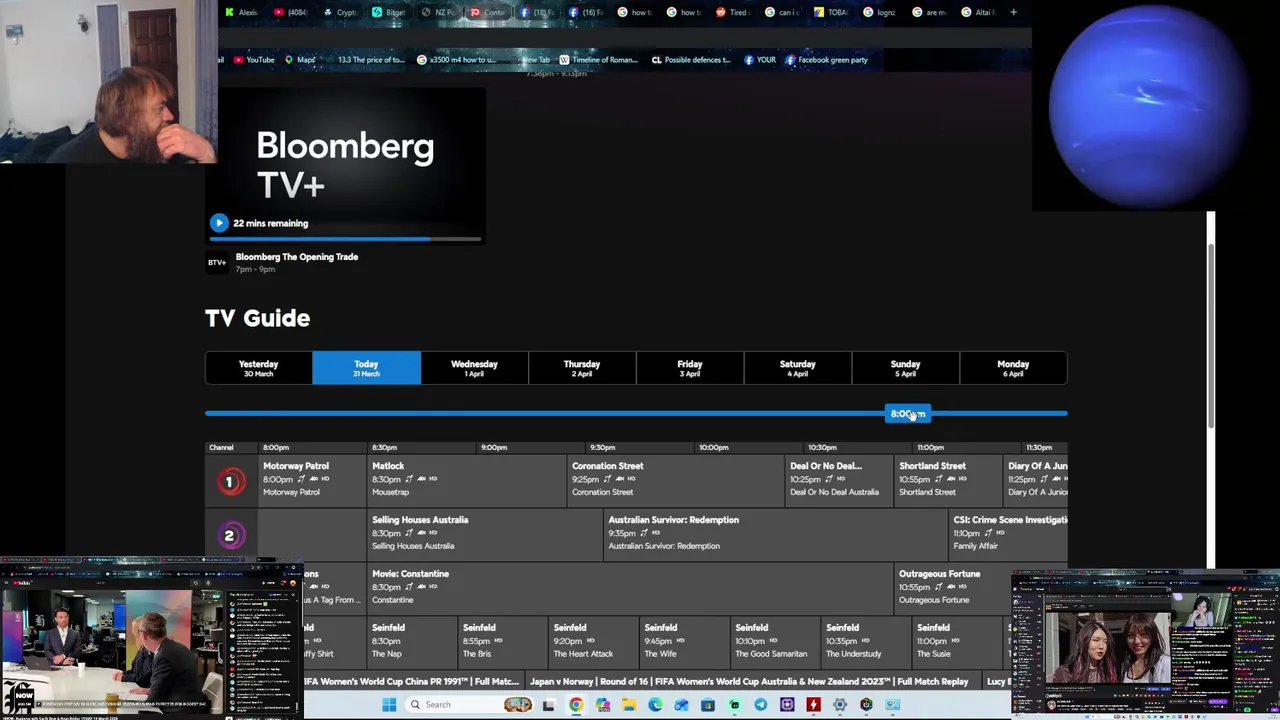This screenshot has width=1280, height=720.
Task: Open the Bloomberg TV+ channel card
Action: (345, 166)
